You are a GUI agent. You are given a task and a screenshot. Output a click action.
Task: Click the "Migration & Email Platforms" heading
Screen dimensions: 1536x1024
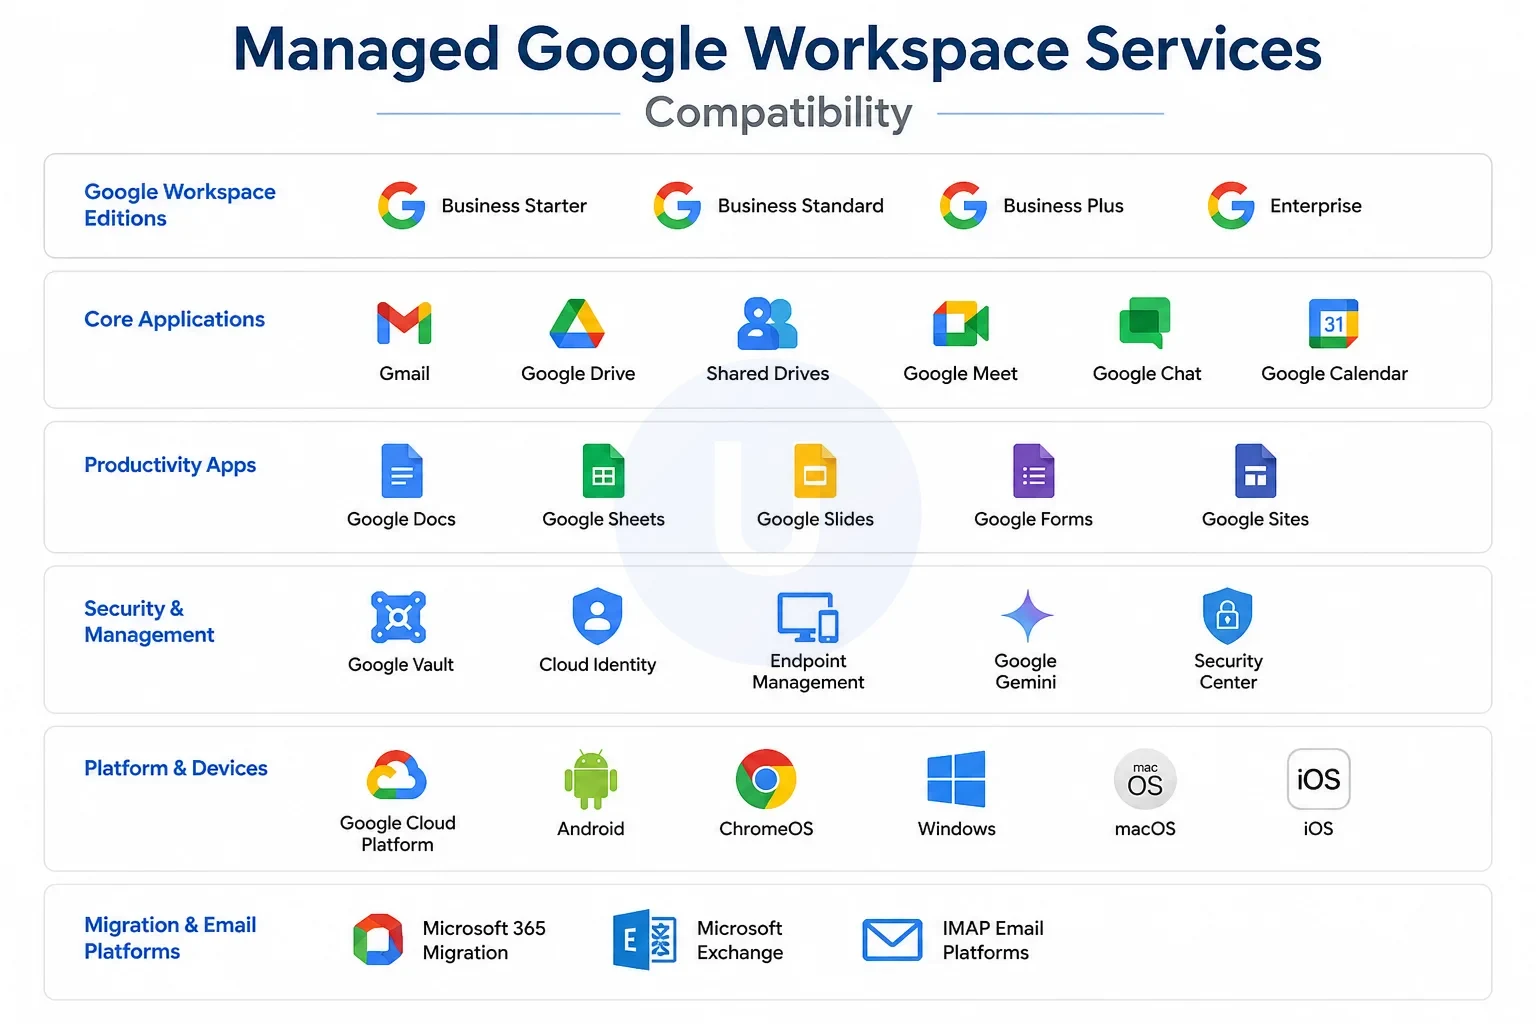point(170,938)
